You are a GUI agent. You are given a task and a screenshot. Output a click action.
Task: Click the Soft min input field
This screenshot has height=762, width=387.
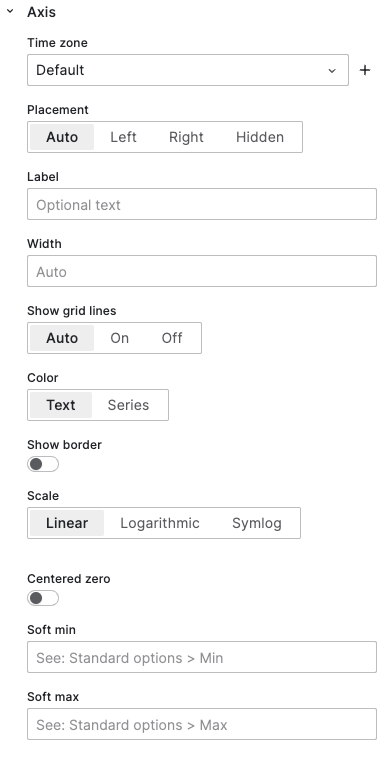(x=202, y=657)
